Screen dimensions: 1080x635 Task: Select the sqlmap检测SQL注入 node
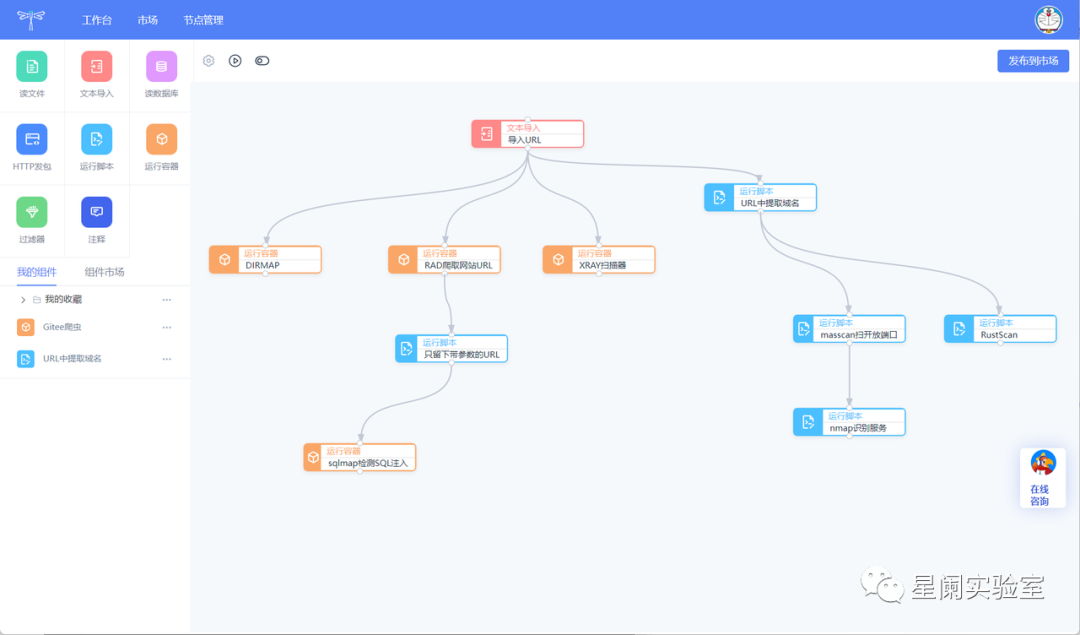click(360, 457)
